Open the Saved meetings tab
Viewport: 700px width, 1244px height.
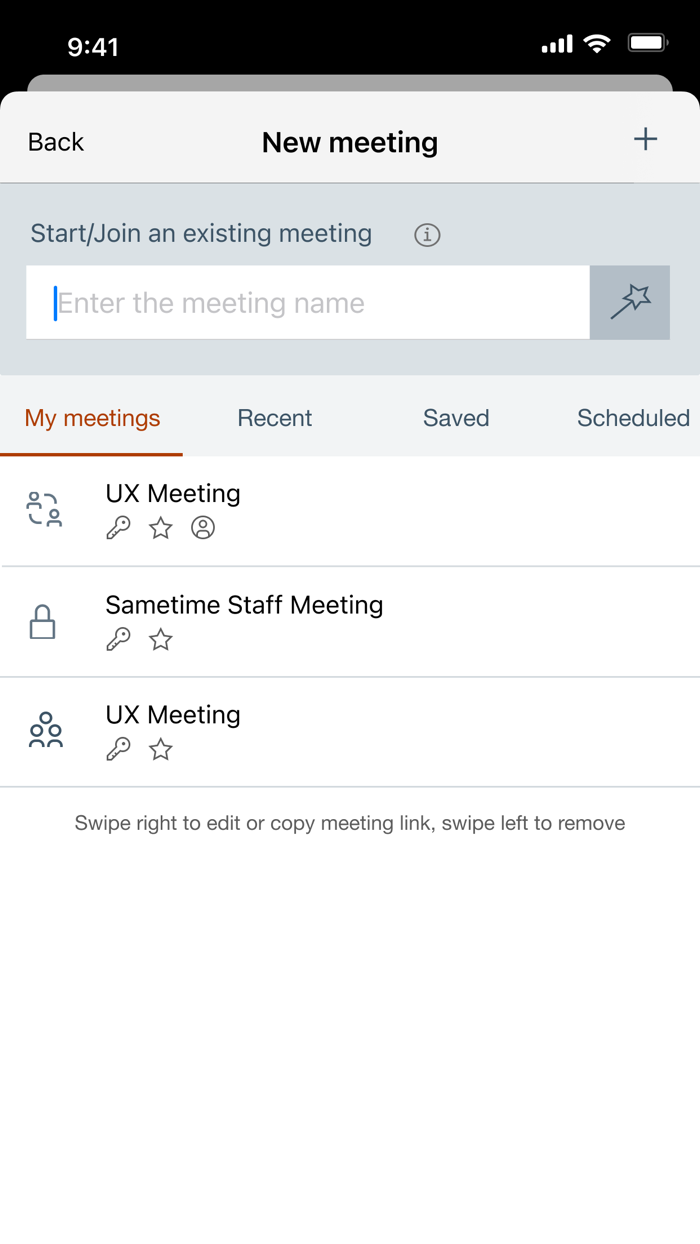pyautogui.click(x=456, y=418)
